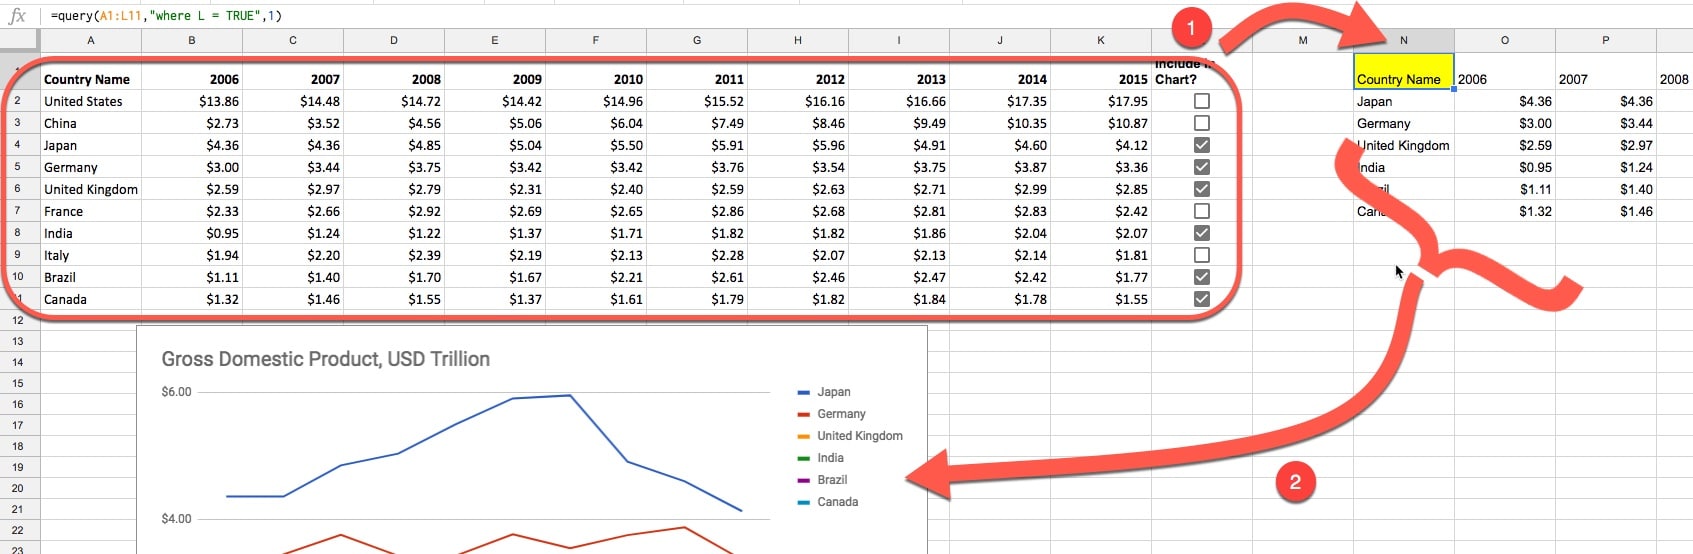1693x554 pixels.
Task: Click the Japan legend entry in chart
Action: tap(825, 392)
